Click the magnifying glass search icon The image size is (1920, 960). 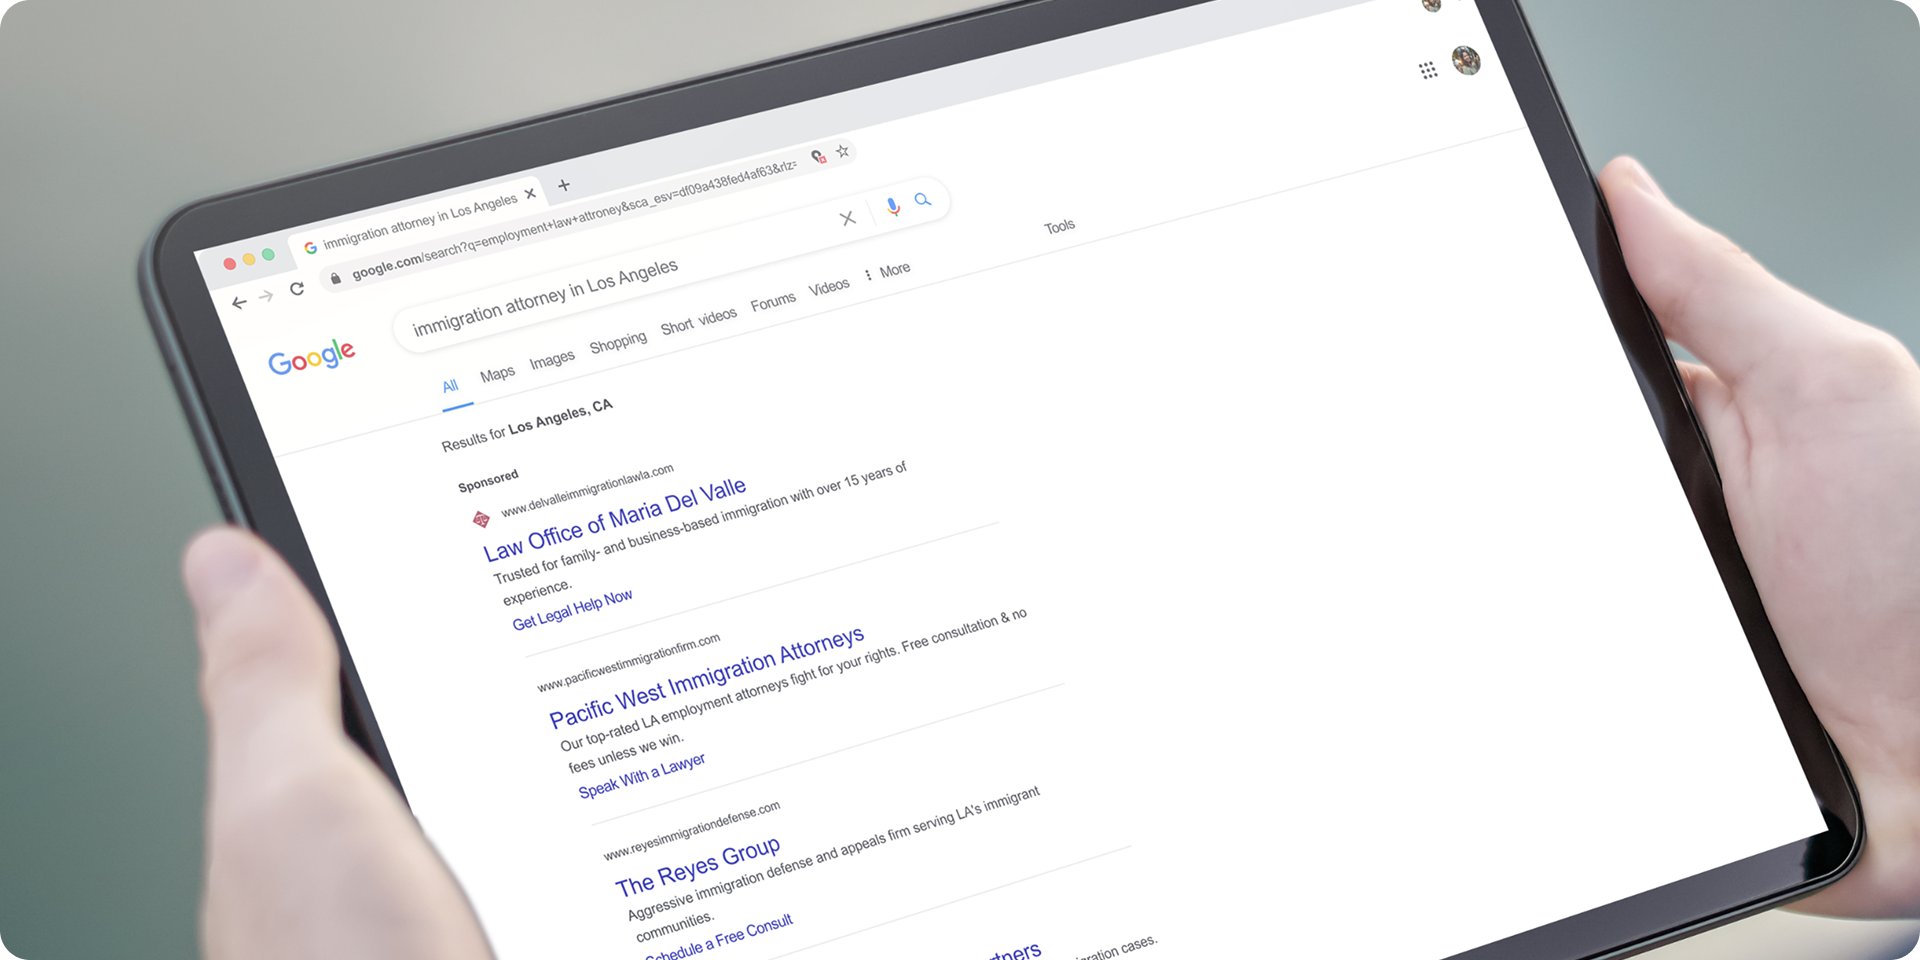point(923,200)
